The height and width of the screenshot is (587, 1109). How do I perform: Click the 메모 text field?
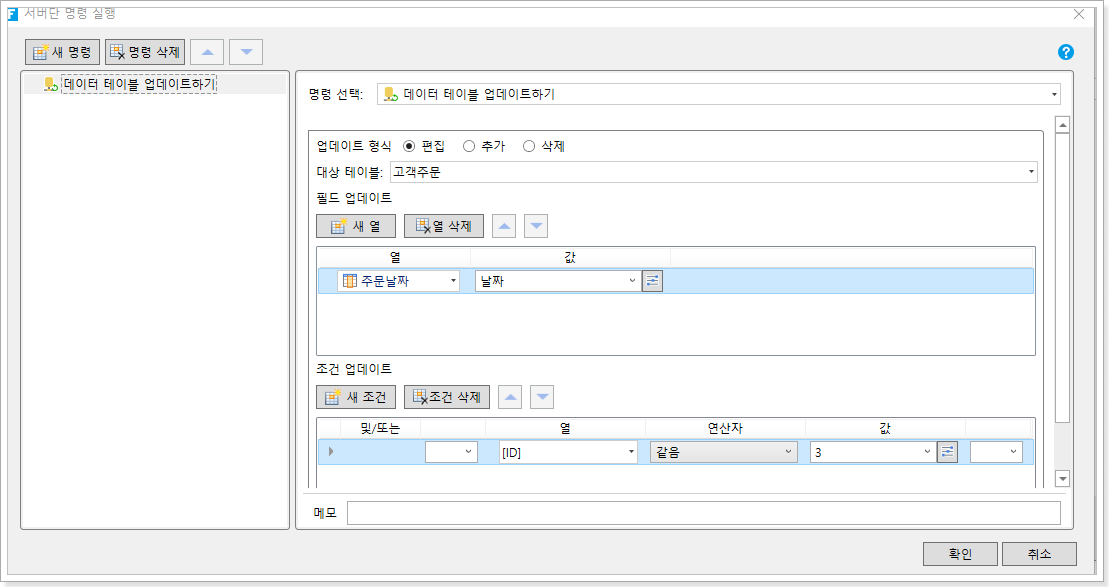click(703, 513)
